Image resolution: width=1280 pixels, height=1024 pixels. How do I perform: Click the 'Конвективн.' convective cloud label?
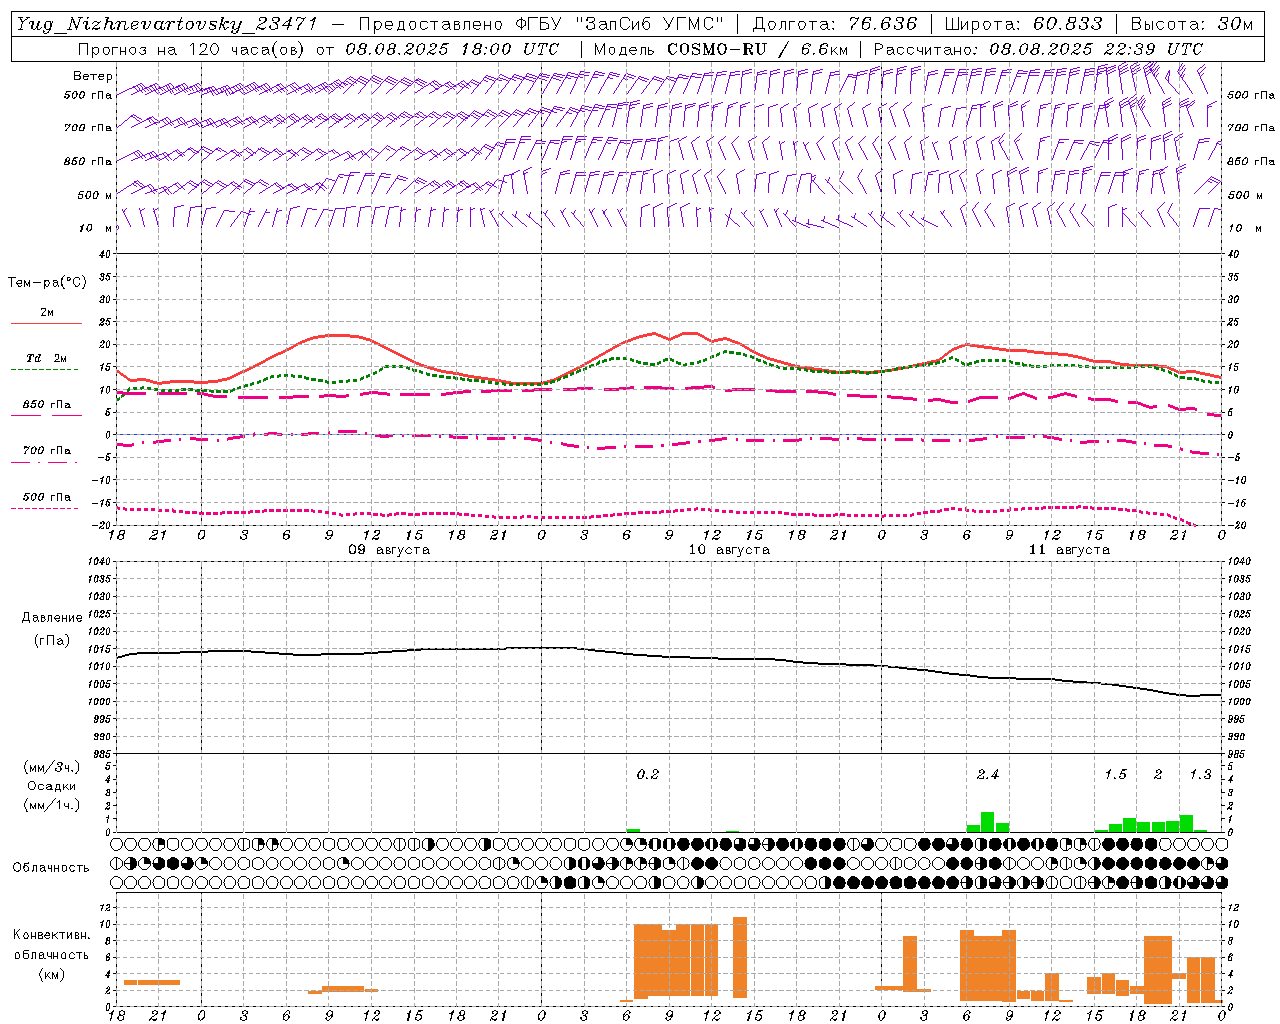coord(51,935)
